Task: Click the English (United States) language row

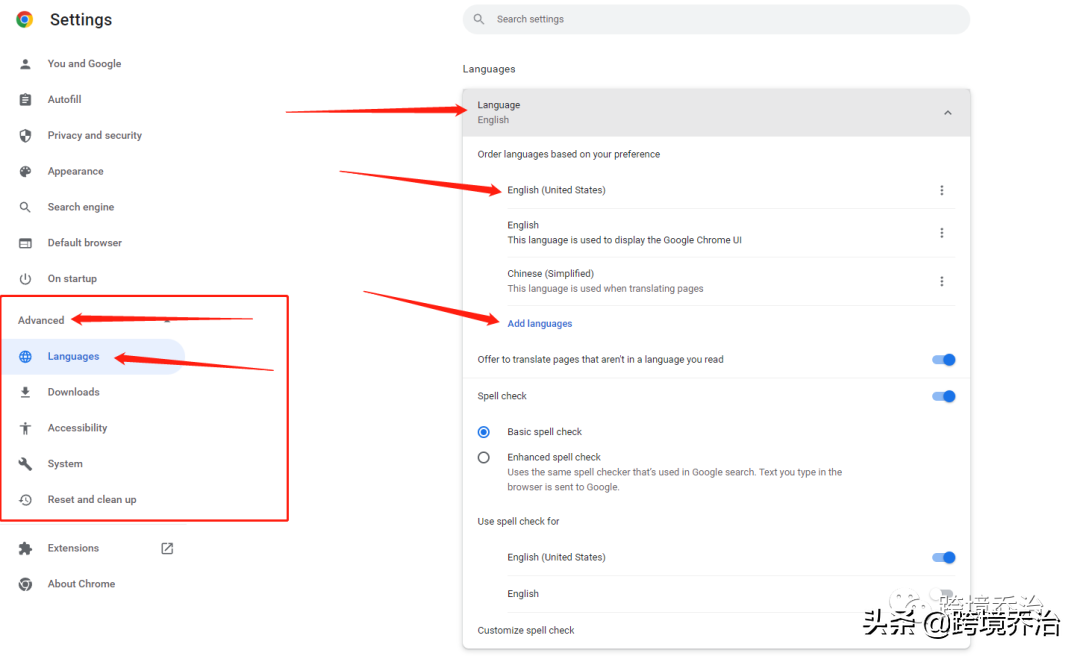Action: (731, 190)
